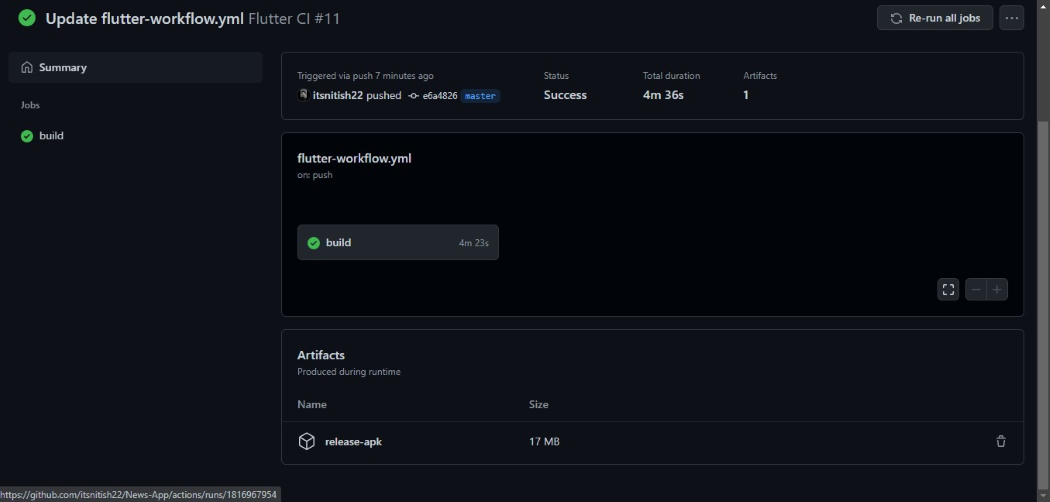Zoom in on the workflow graph with the plus
Image resolution: width=1050 pixels, height=502 pixels.
[x=997, y=289]
